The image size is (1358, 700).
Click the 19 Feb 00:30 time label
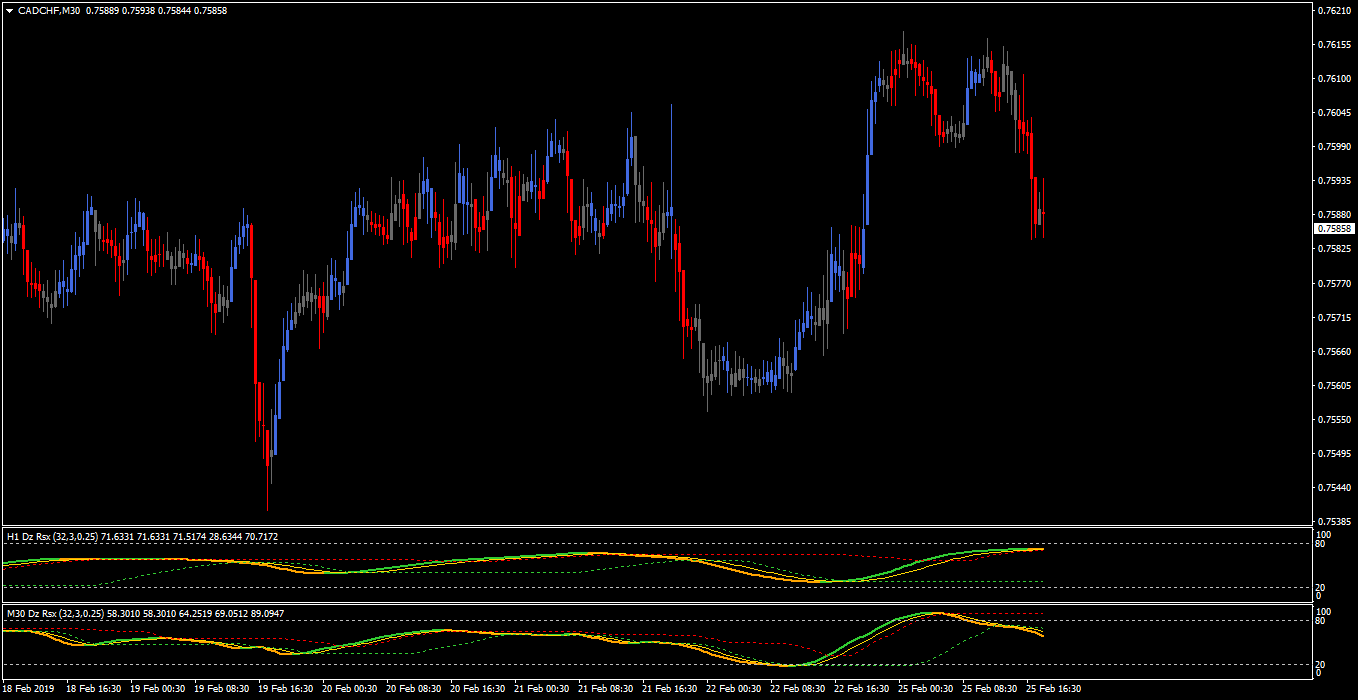click(158, 689)
